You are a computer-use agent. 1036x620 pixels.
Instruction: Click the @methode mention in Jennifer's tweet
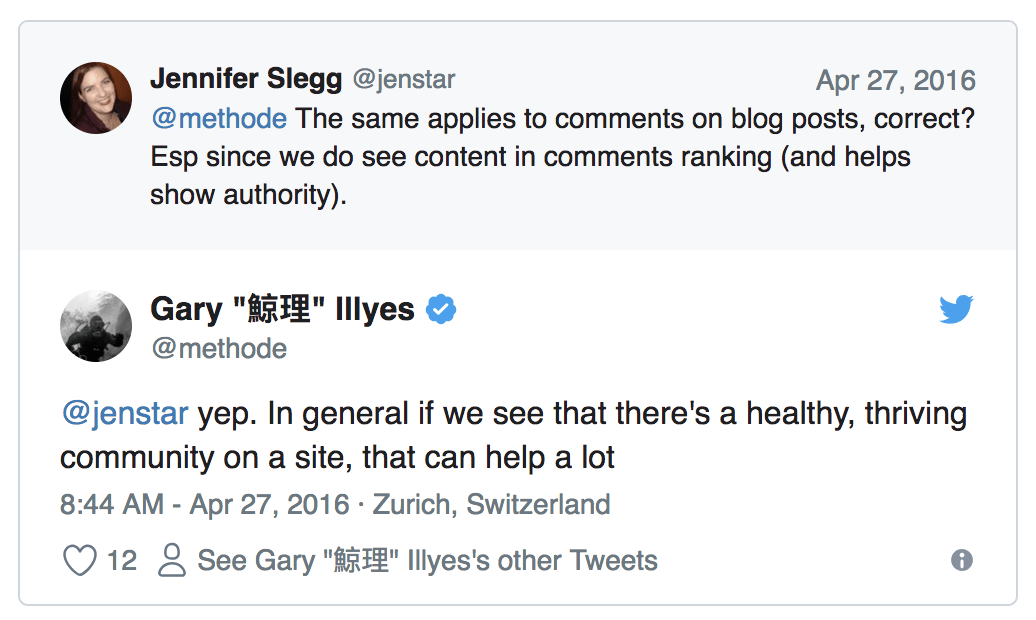click(x=218, y=119)
